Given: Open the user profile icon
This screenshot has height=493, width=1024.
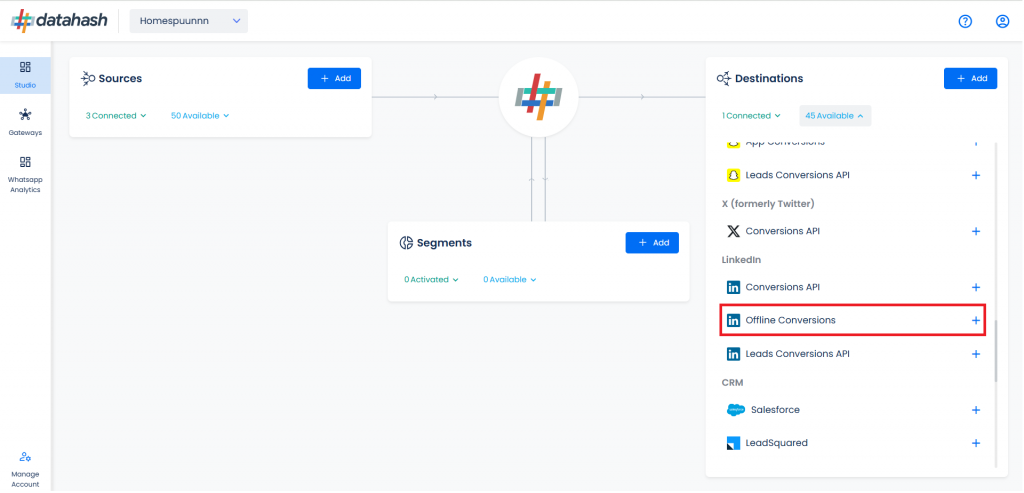Looking at the screenshot, I should tap(1002, 22).
